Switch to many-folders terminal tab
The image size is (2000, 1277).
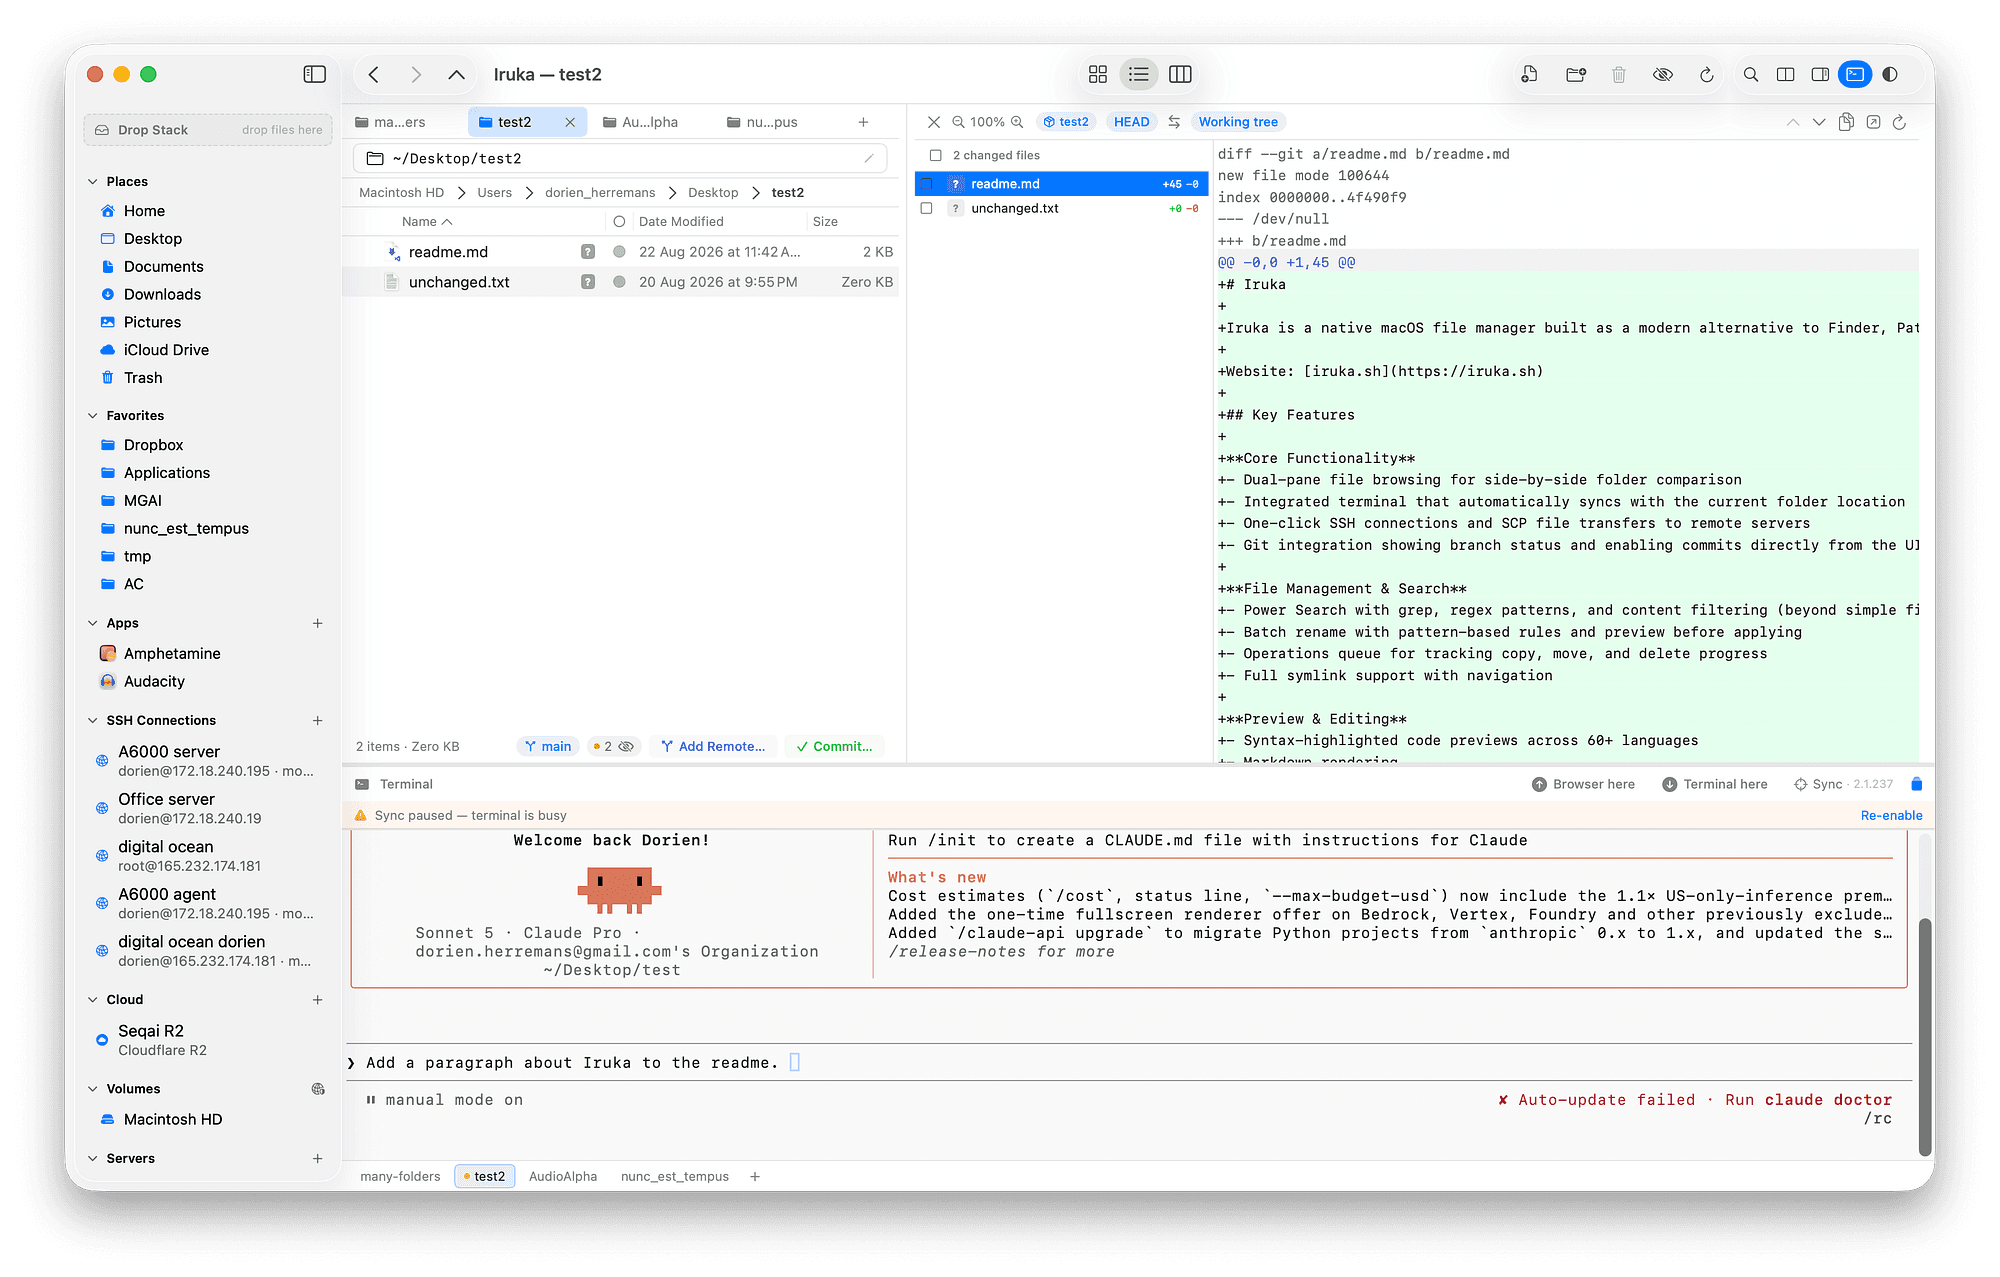point(400,1176)
